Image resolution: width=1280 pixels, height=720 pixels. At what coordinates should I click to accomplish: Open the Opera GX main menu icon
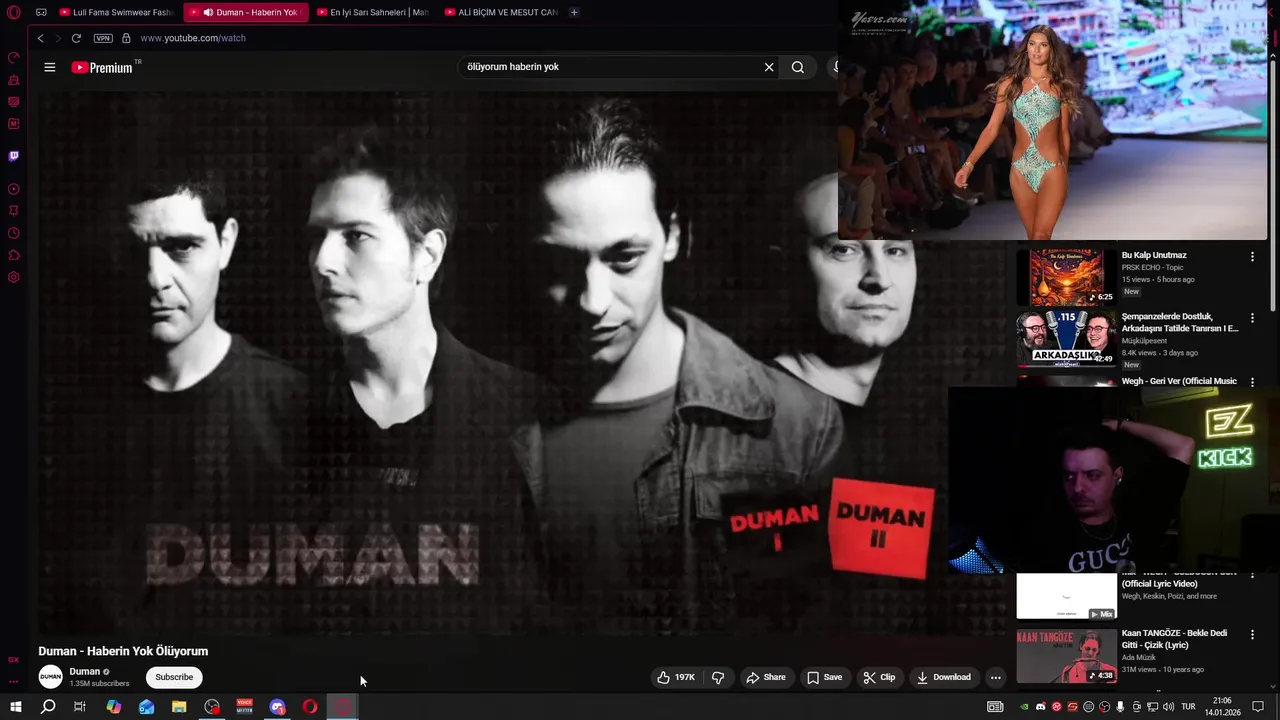(x=13, y=12)
